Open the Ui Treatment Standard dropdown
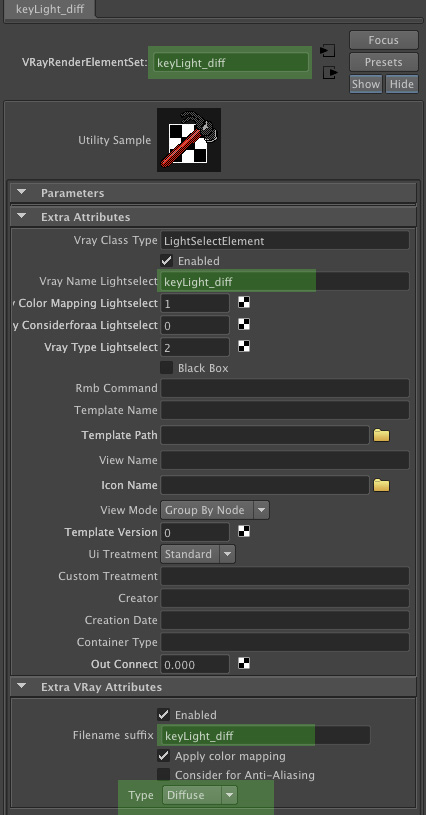Viewport: 426px width, 815px height. tap(198, 554)
